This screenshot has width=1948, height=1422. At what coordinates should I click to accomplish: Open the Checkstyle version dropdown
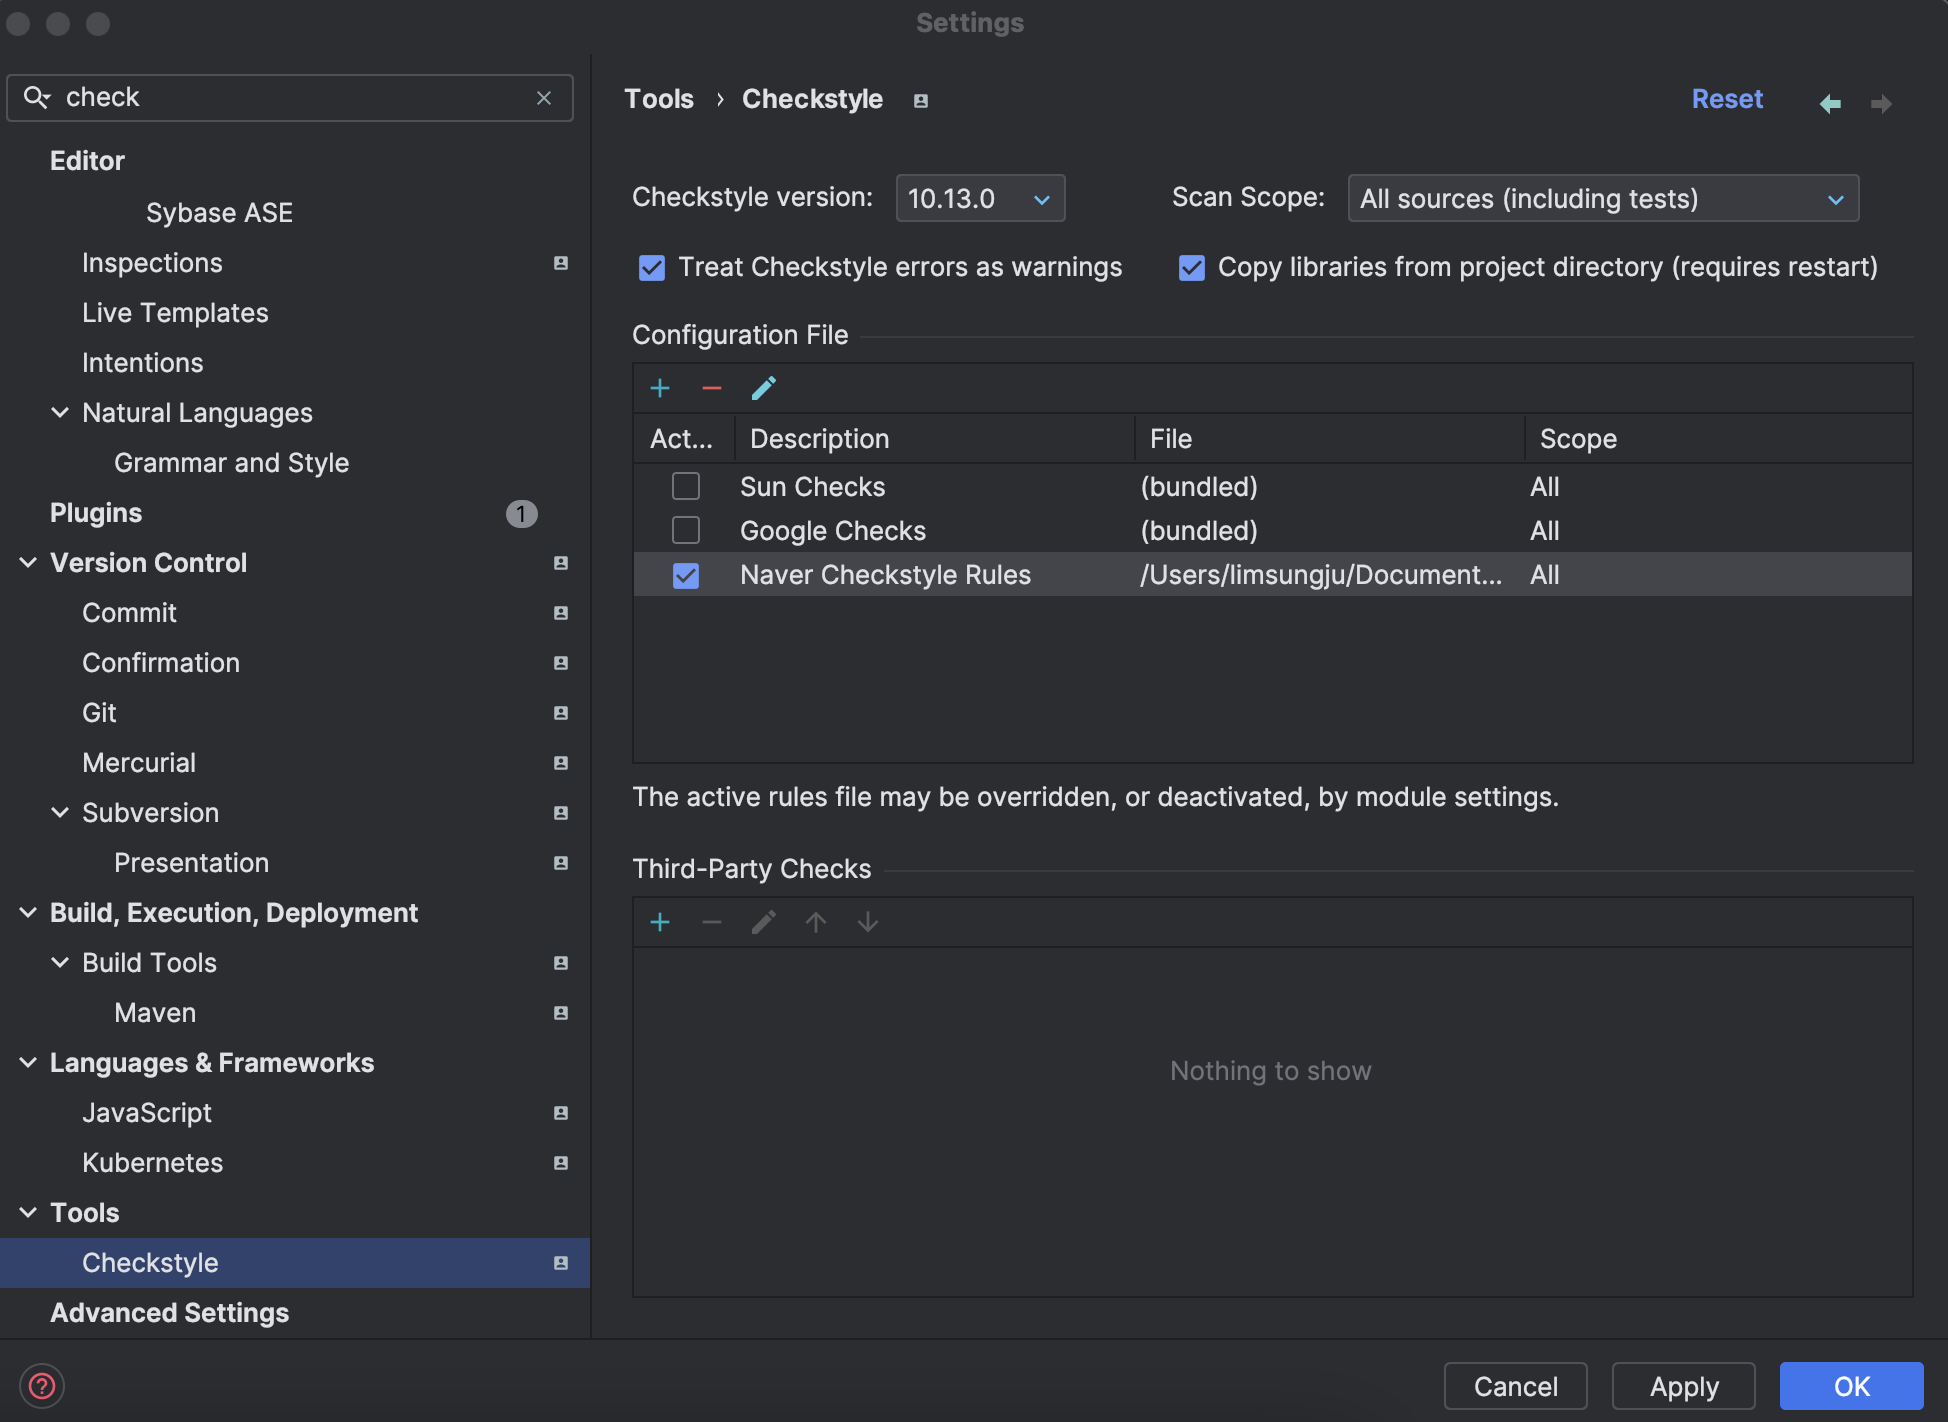click(980, 198)
